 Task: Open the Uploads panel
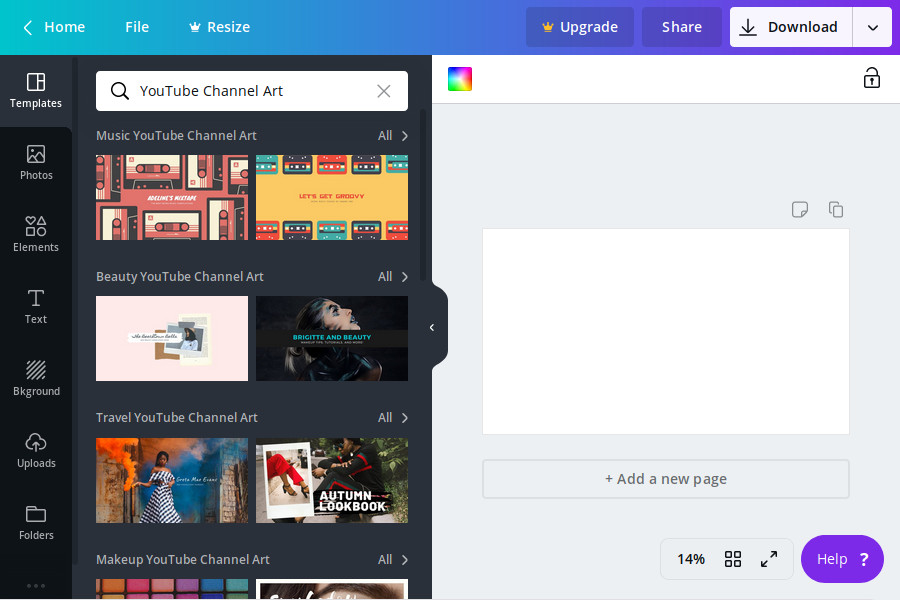click(x=36, y=450)
